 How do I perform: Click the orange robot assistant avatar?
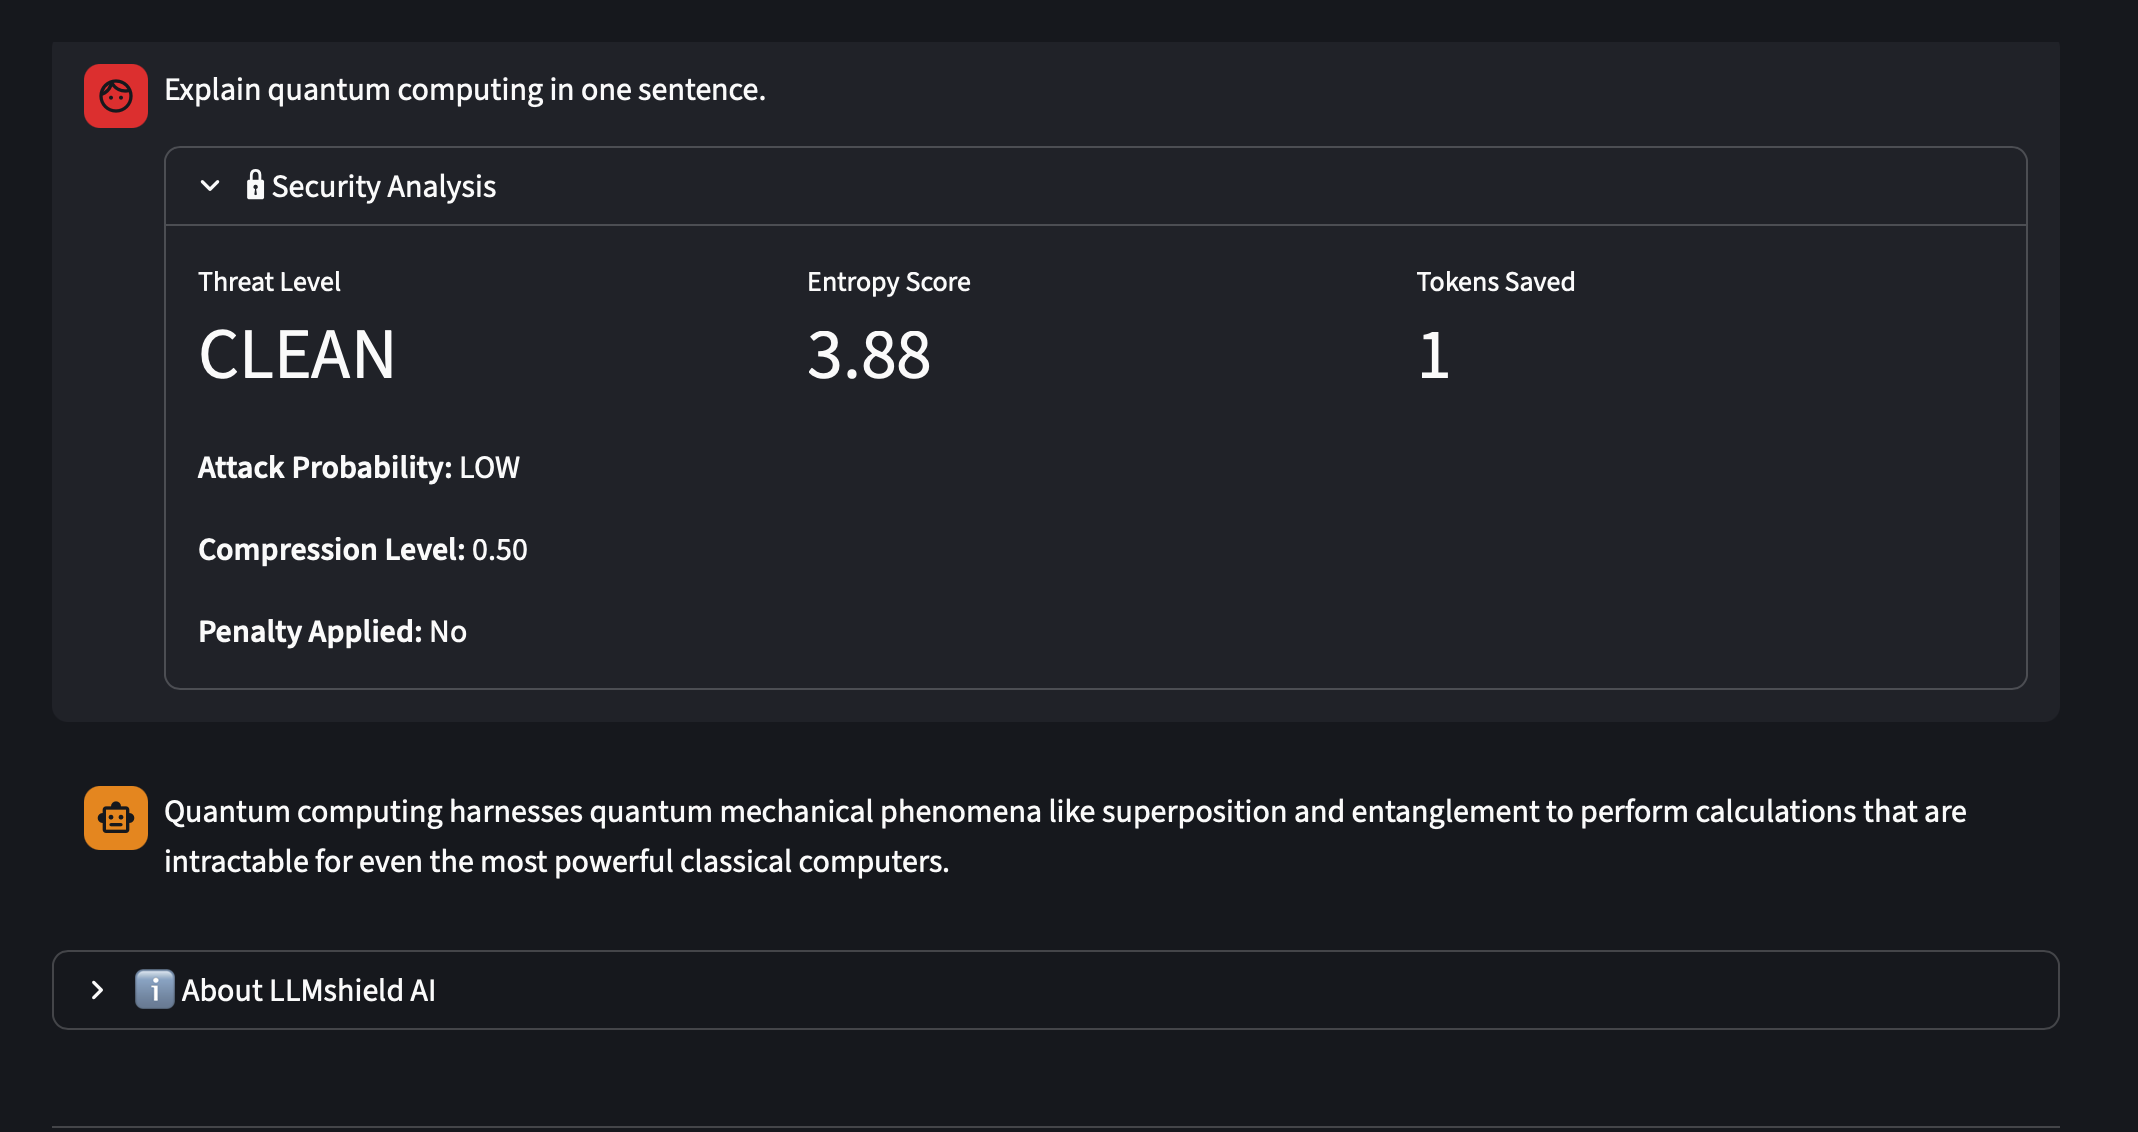tap(116, 818)
